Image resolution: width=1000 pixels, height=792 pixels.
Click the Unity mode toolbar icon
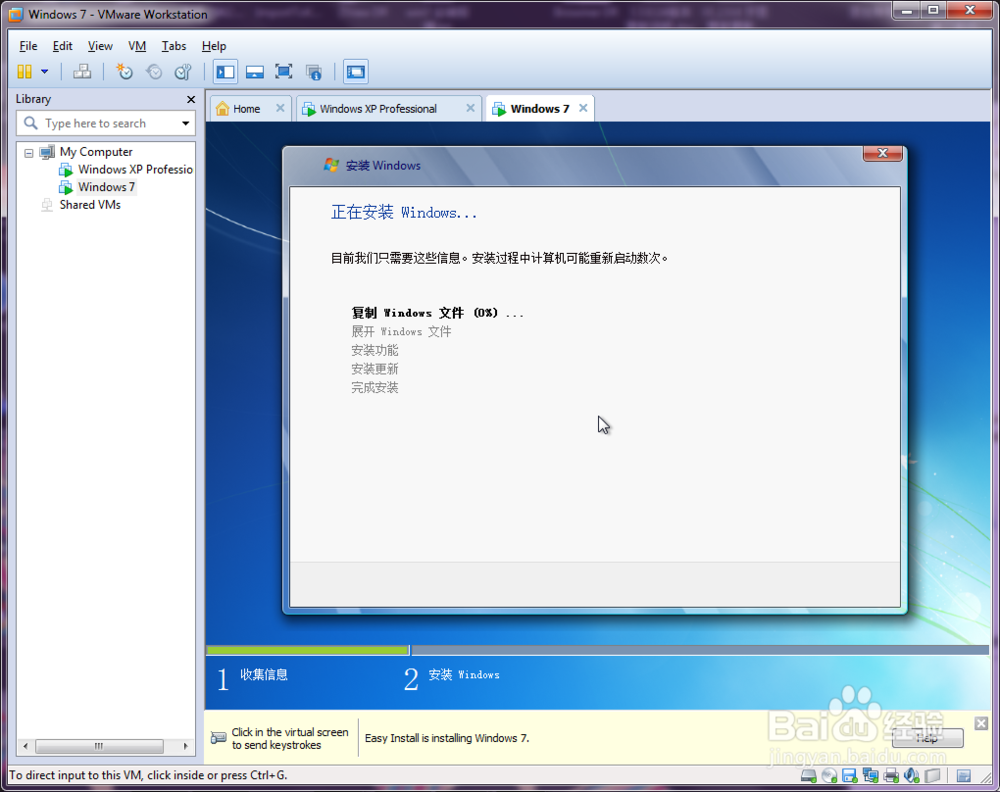tap(314, 72)
